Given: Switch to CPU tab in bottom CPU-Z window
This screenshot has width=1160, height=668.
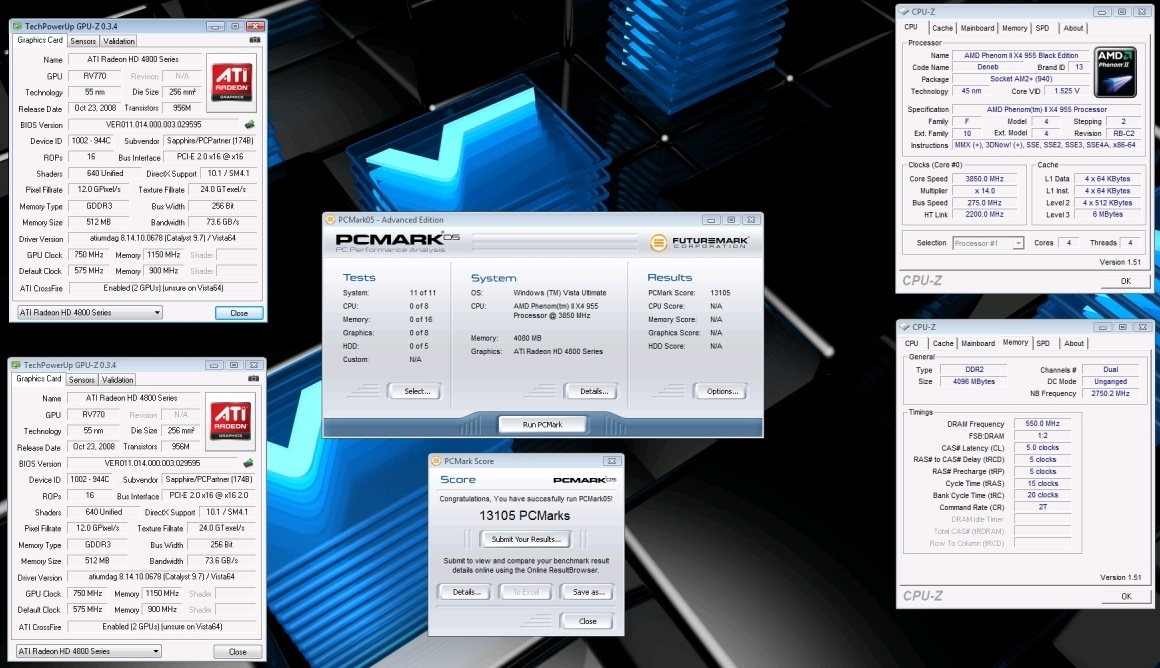Looking at the screenshot, I should [911, 343].
